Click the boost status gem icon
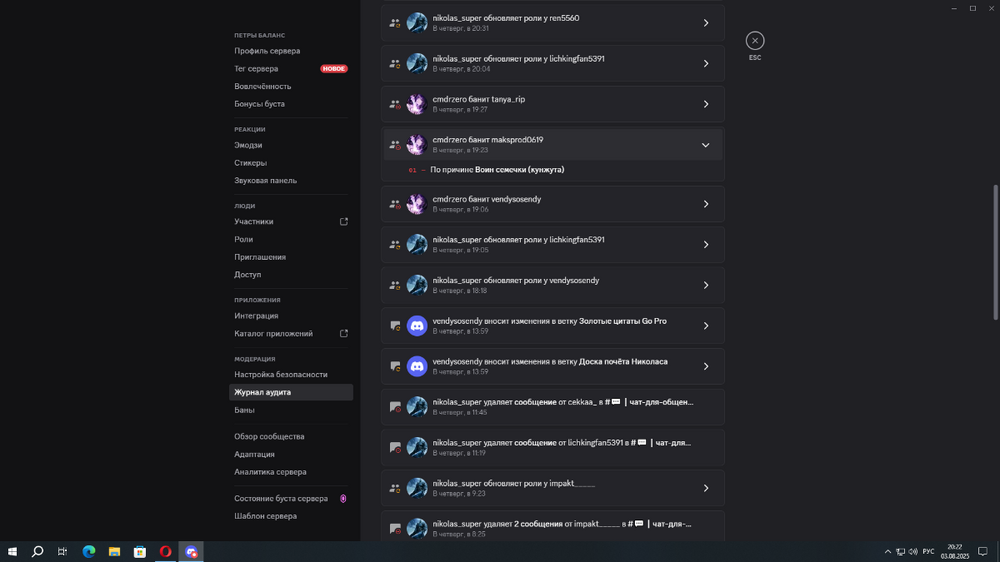This screenshot has width=1000, height=562. point(343,499)
